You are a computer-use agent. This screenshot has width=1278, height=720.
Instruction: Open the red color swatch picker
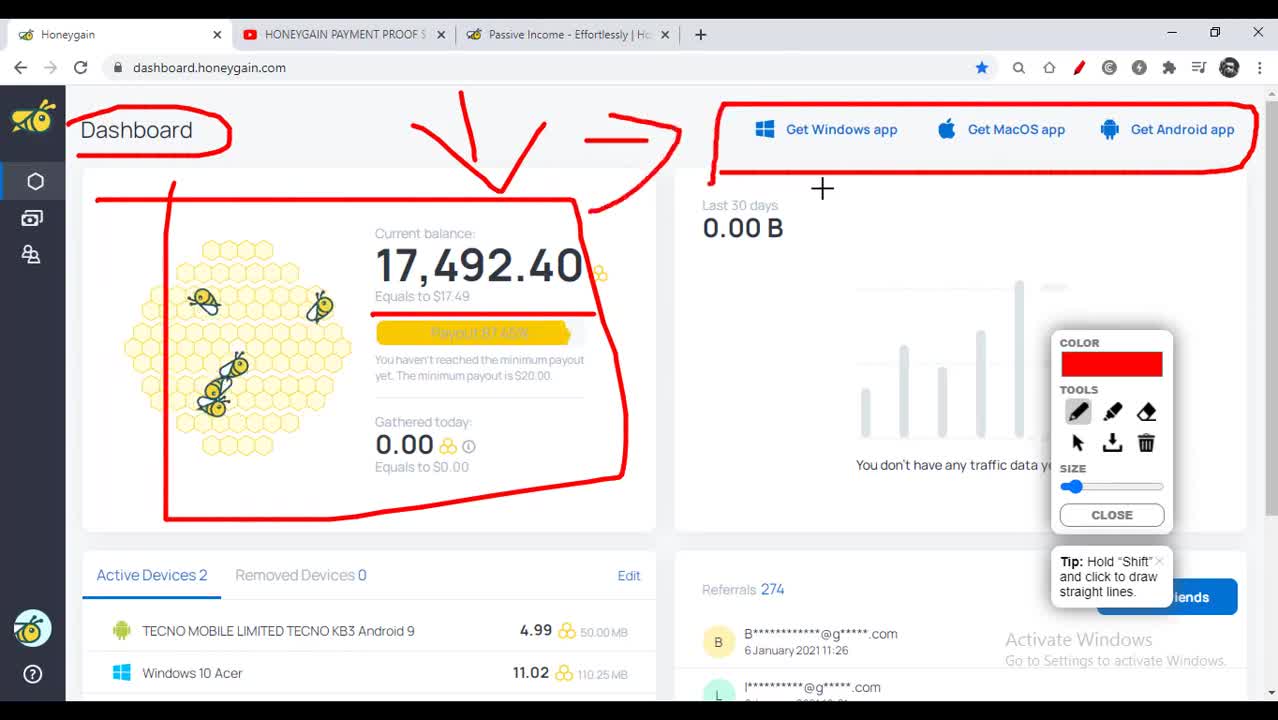(x=1112, y=364)
